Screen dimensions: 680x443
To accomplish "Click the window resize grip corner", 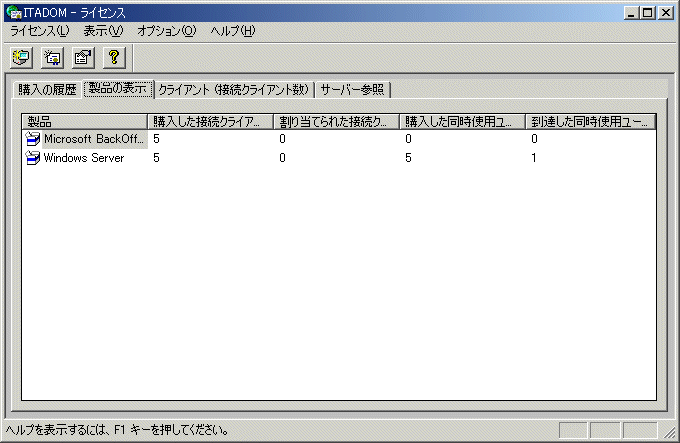I will tap(670, 431).
